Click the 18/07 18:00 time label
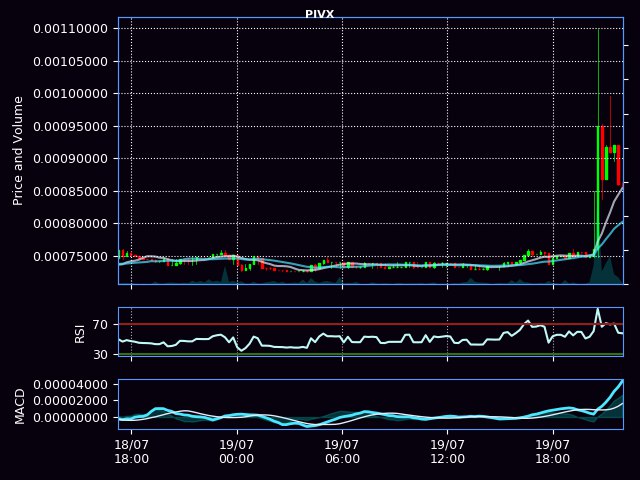This screenshot has height=480, width=640. click(131, 451)
